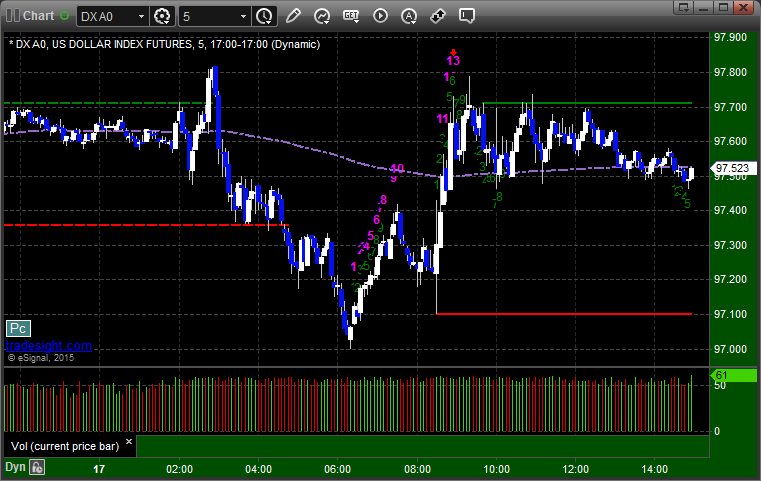Click the Pc button on chart
Screen dimensions: 761x481
click(18, 329)
